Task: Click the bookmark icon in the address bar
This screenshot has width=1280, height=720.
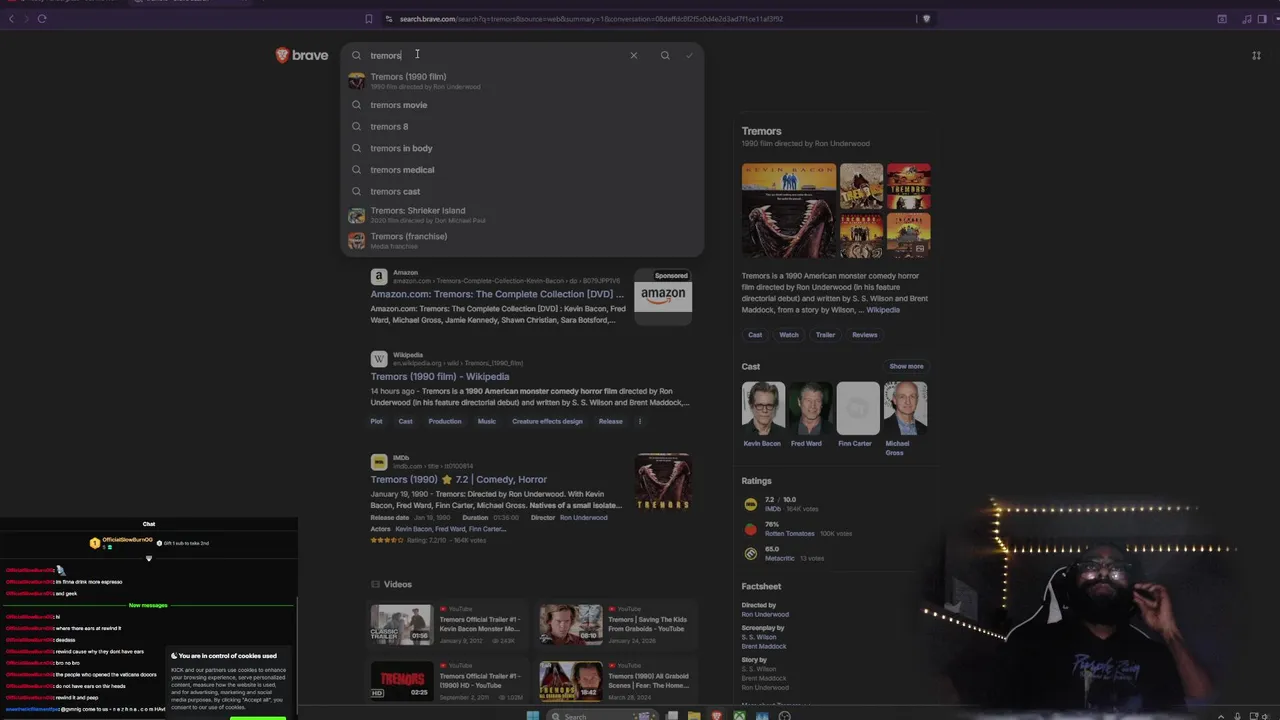Action: click(368, 18)
